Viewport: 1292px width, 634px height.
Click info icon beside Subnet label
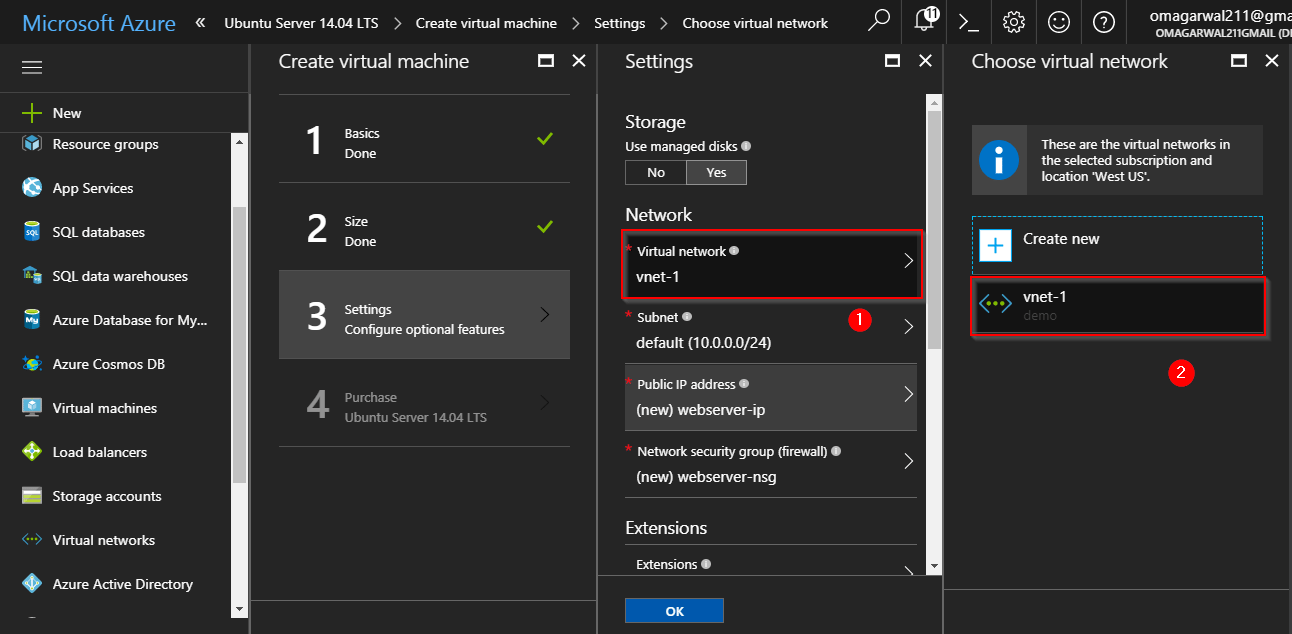coord(686,317)
